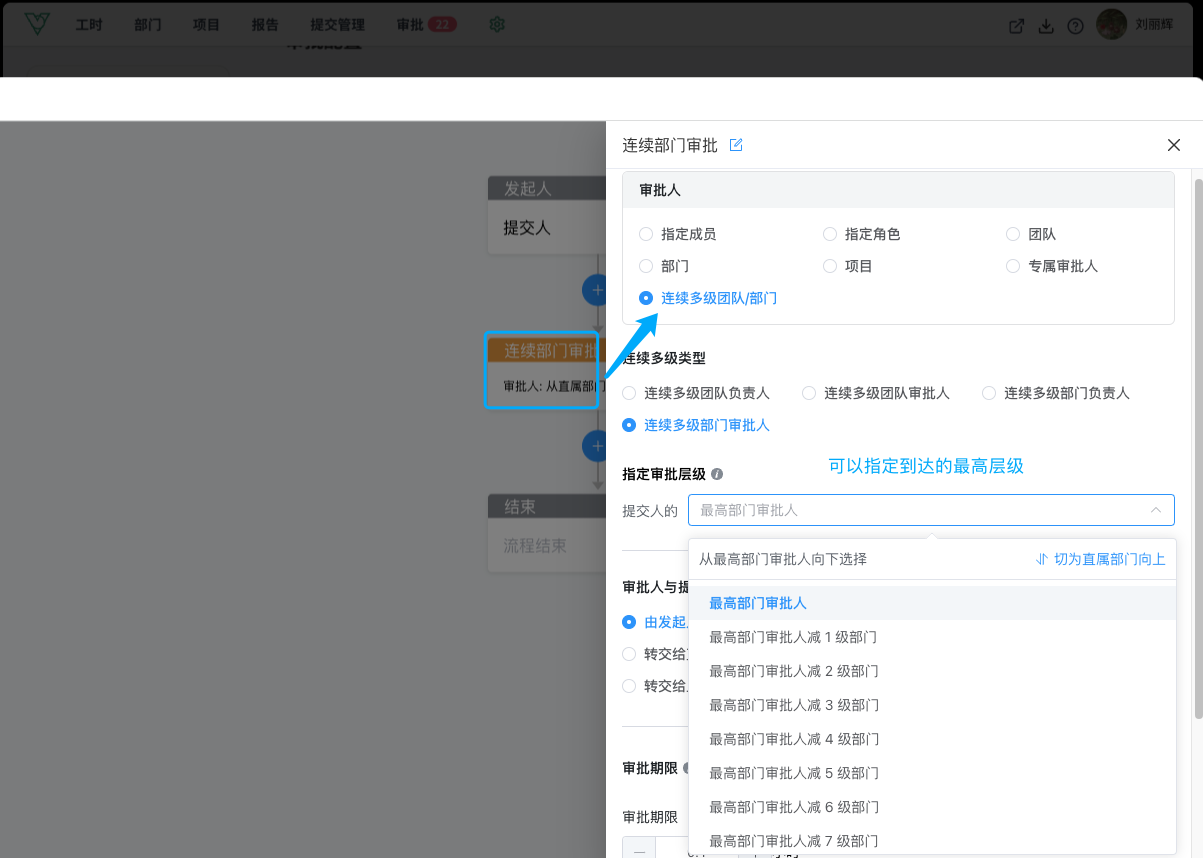Select the 专属审批人 radio option
The width and height of the screenshot is (1203, 858).
[x=1052, y=266]
